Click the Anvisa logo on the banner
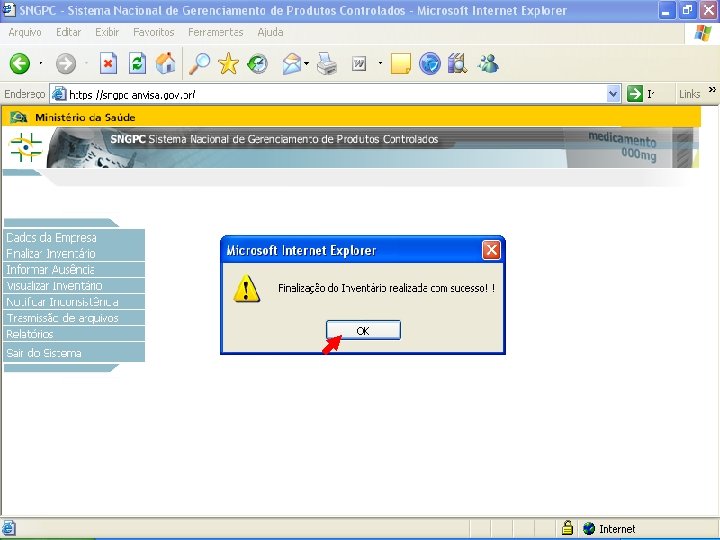The height and width of the screenshot is (540, 720). [x=26, y=147]
